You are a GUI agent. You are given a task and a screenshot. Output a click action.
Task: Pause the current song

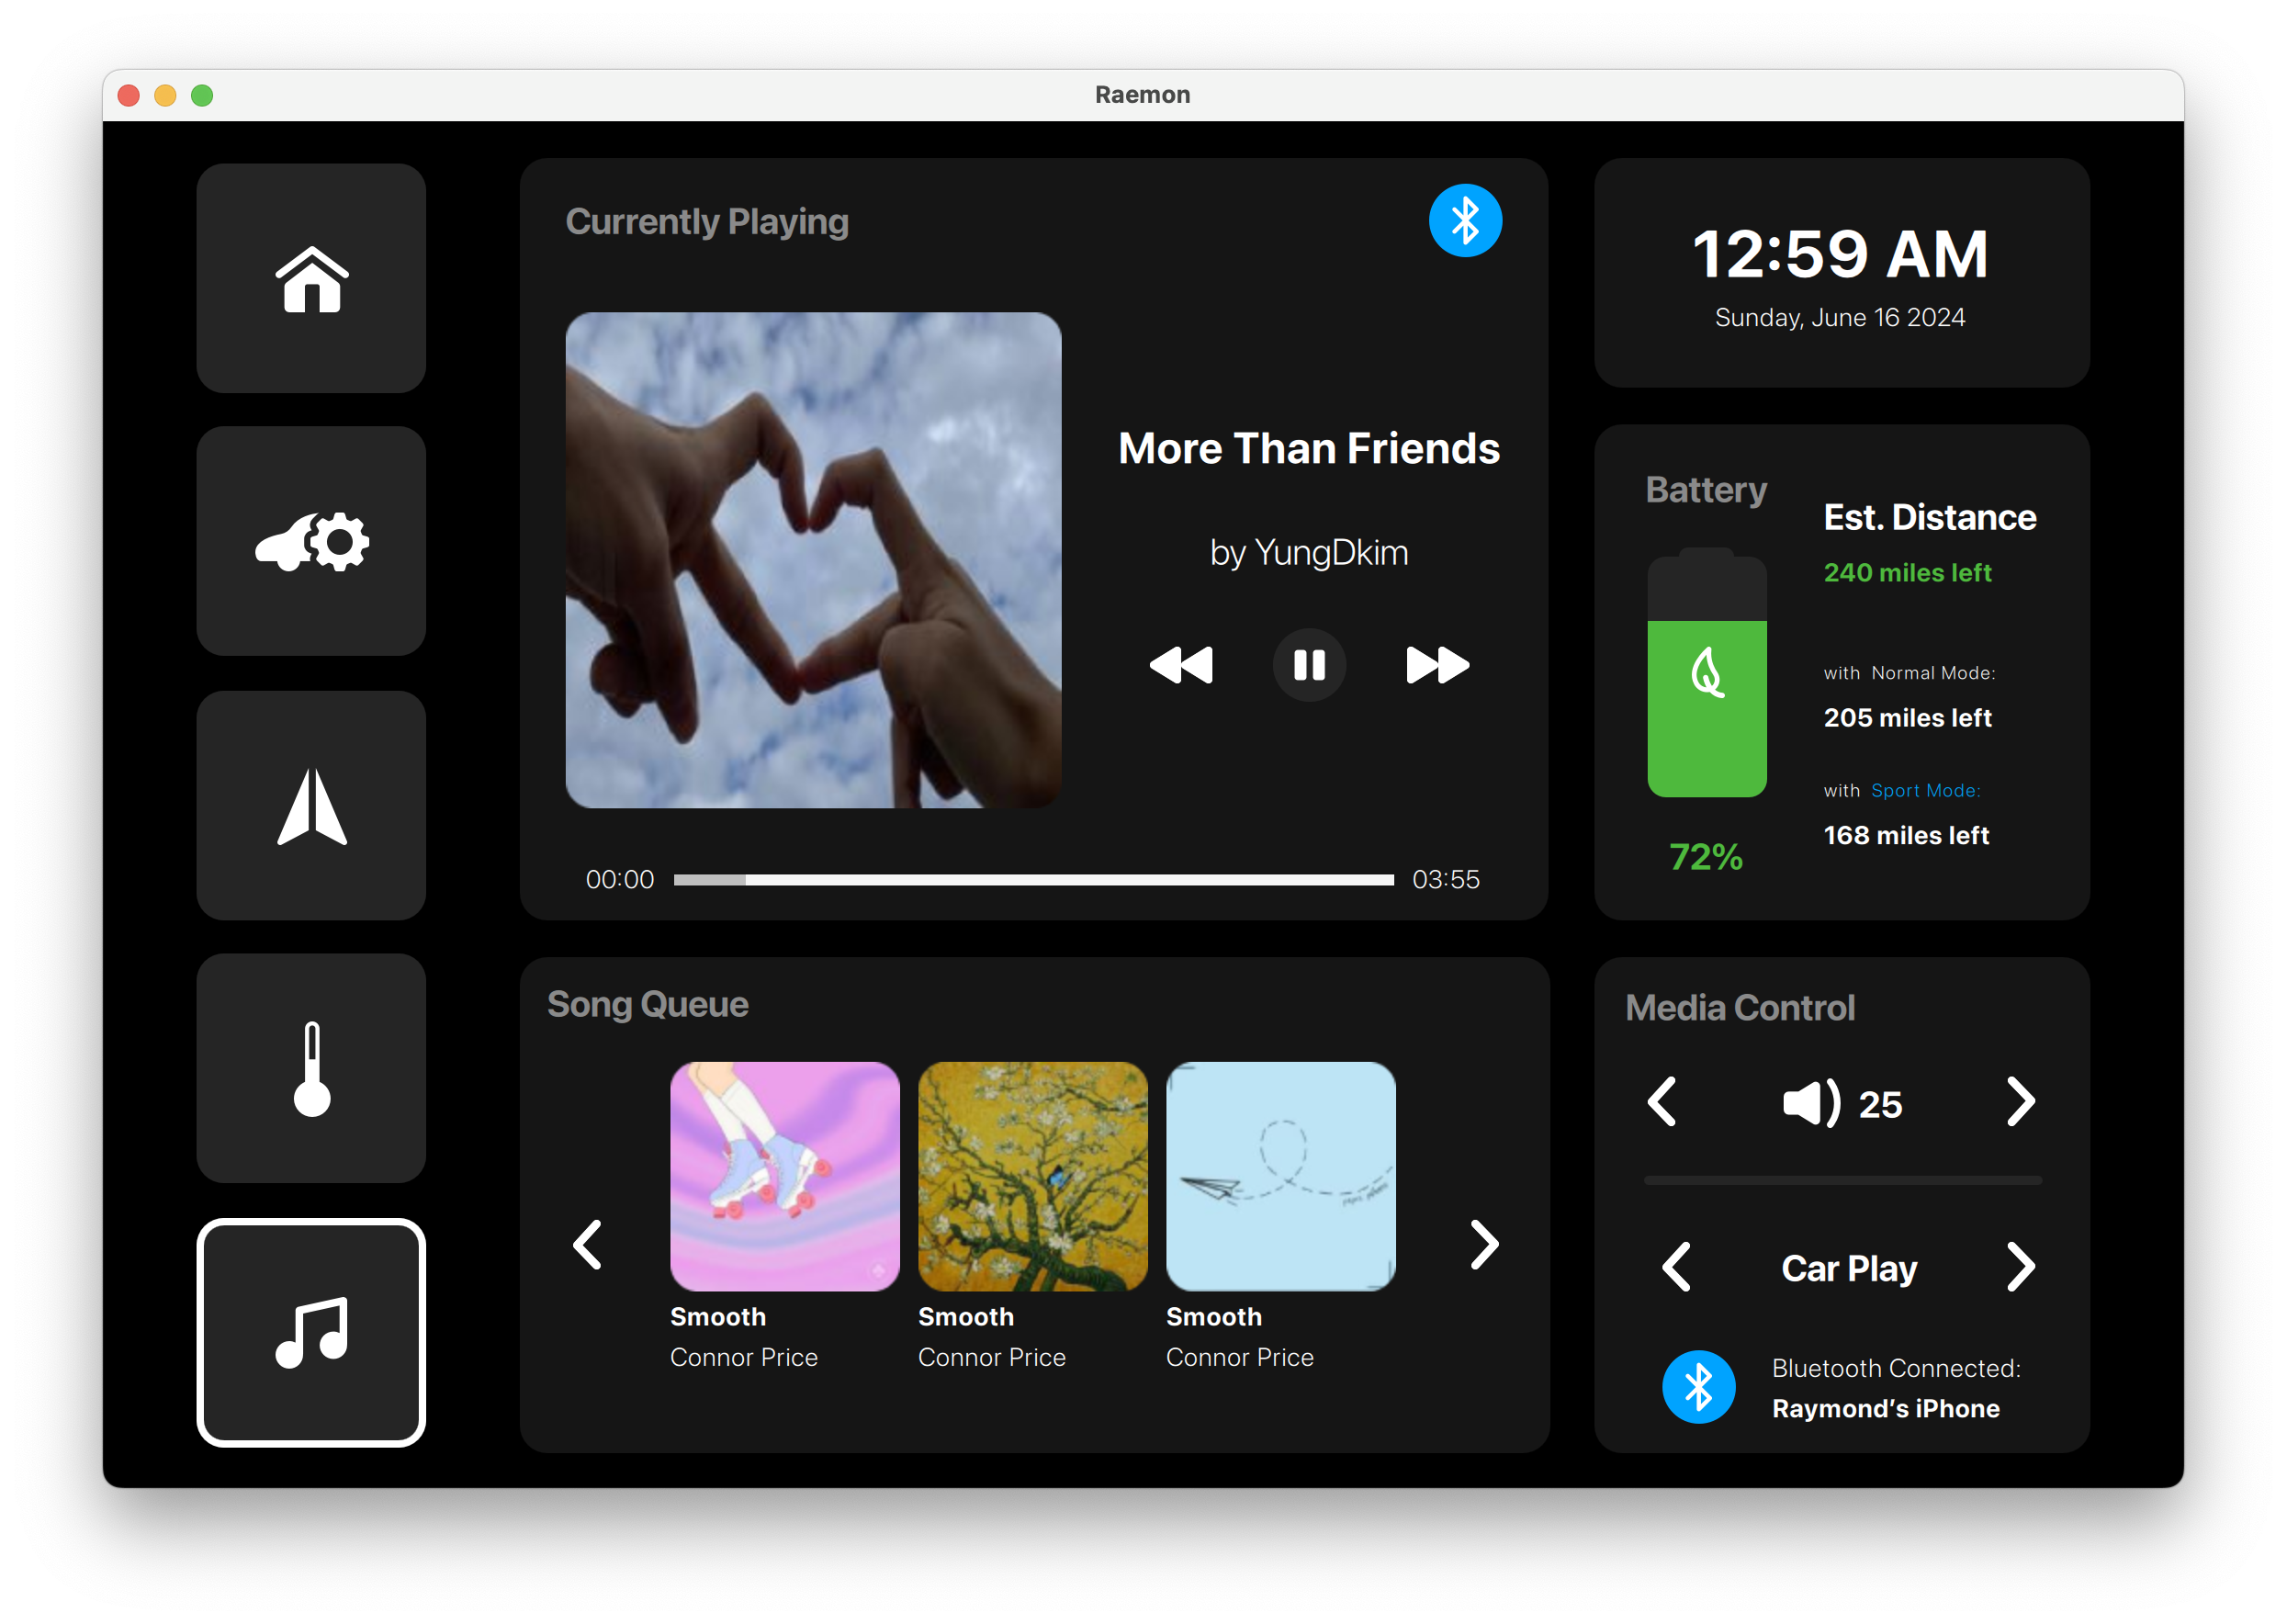(1309, 665)
